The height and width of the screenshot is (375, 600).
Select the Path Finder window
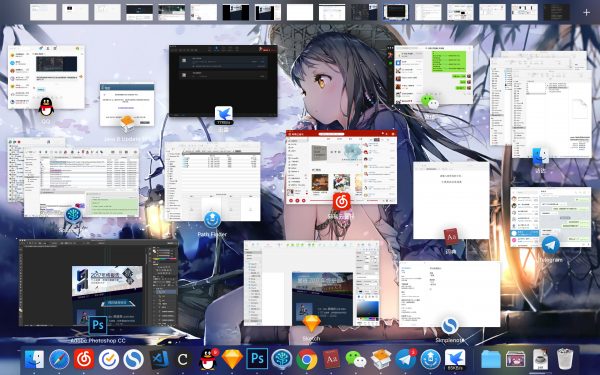[x=212, y=181]
